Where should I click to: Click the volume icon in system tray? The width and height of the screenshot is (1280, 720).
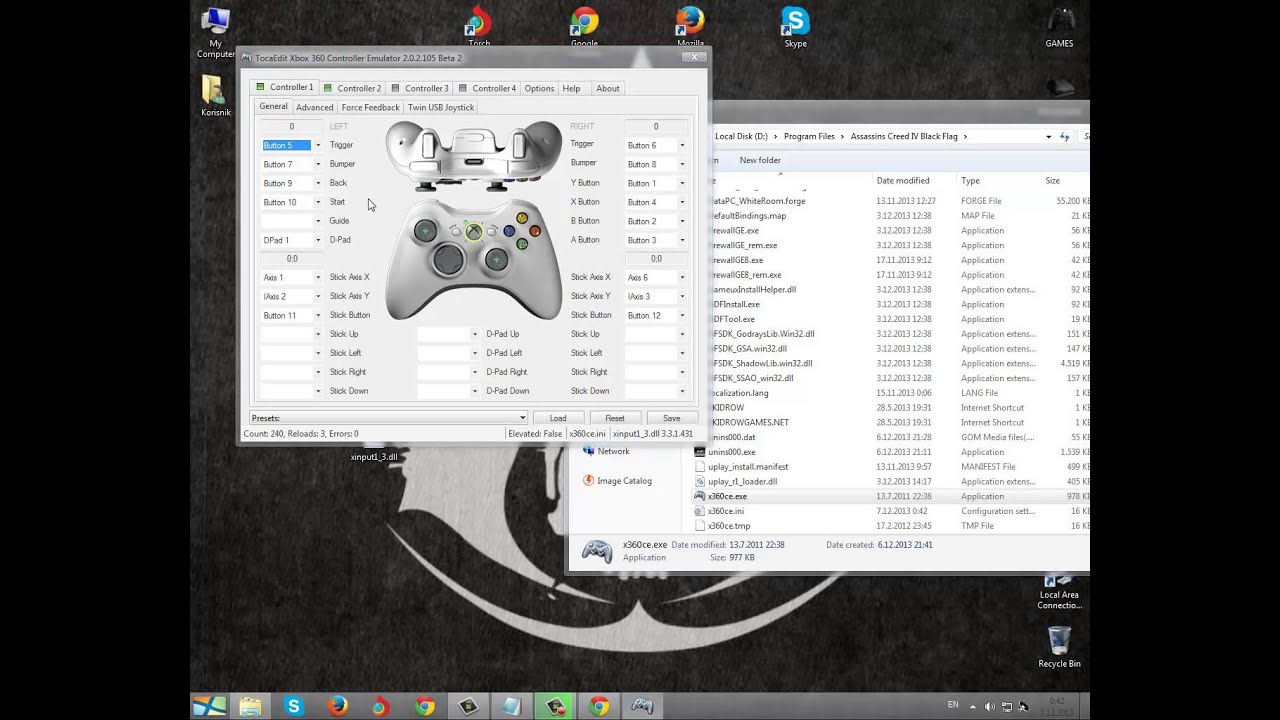990,706
